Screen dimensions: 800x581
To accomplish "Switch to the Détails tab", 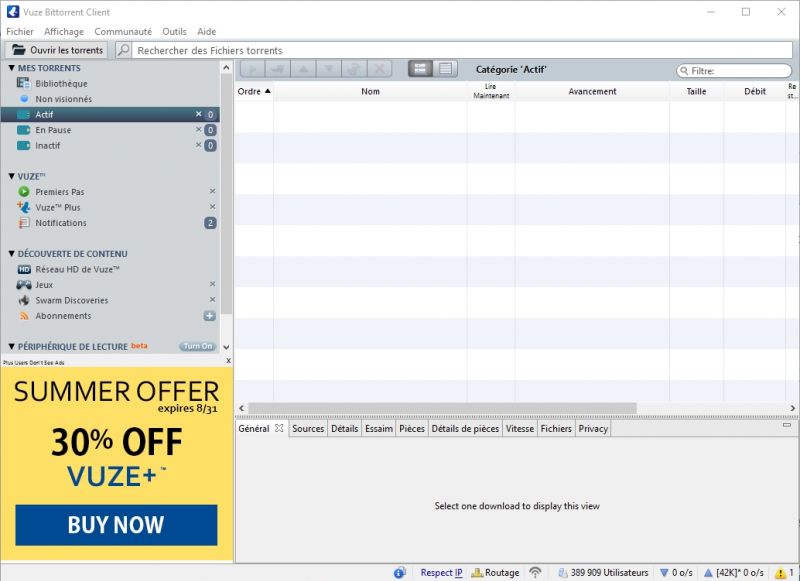I will coord(344,428).
